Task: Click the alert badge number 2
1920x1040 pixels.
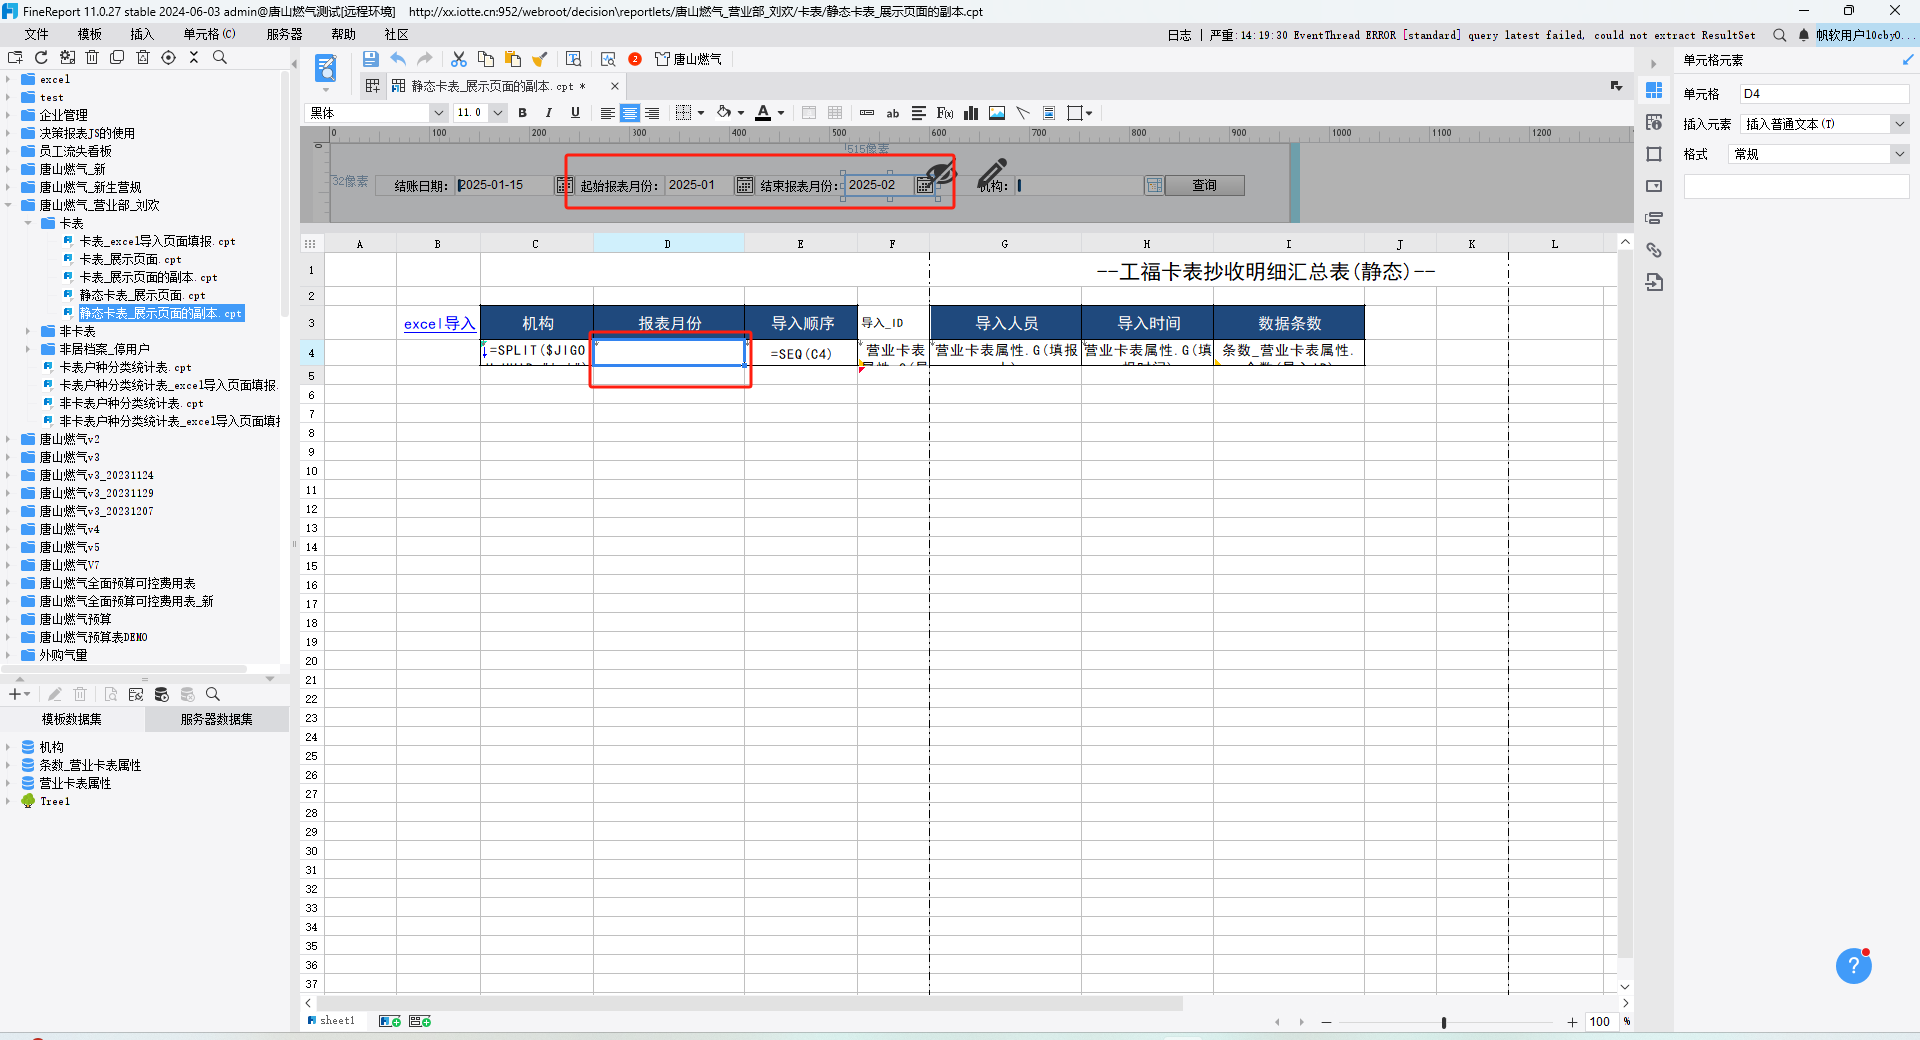Action: tap(635, 59)
